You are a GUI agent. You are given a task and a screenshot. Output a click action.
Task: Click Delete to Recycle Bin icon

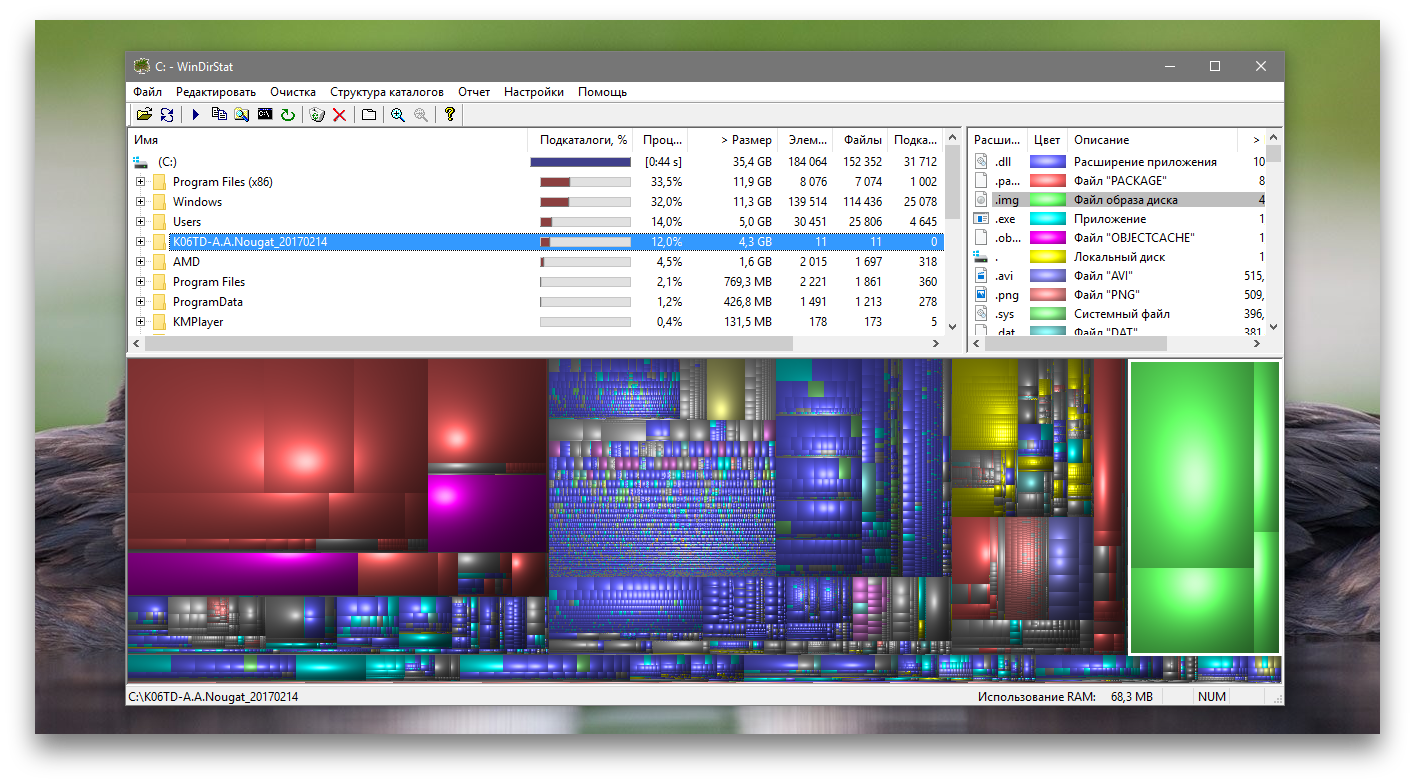pos(317,115)
